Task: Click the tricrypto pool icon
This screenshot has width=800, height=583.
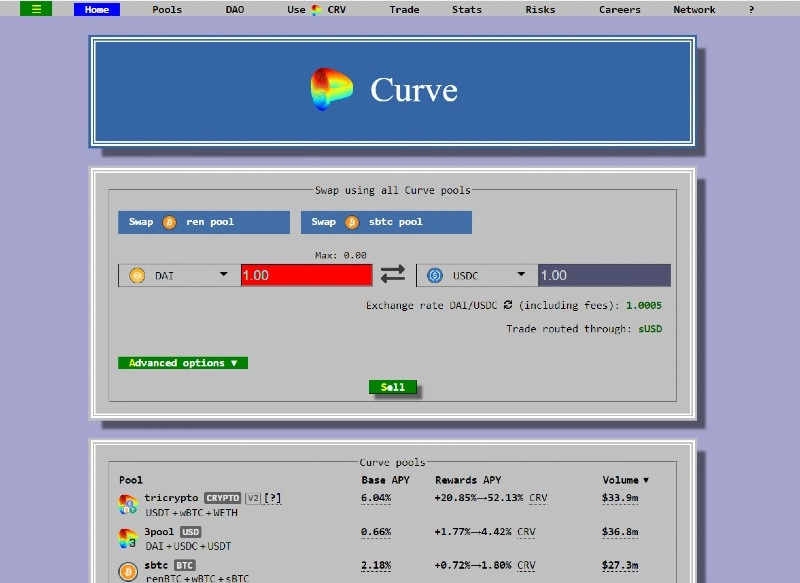Action: [x=128, y=504]
